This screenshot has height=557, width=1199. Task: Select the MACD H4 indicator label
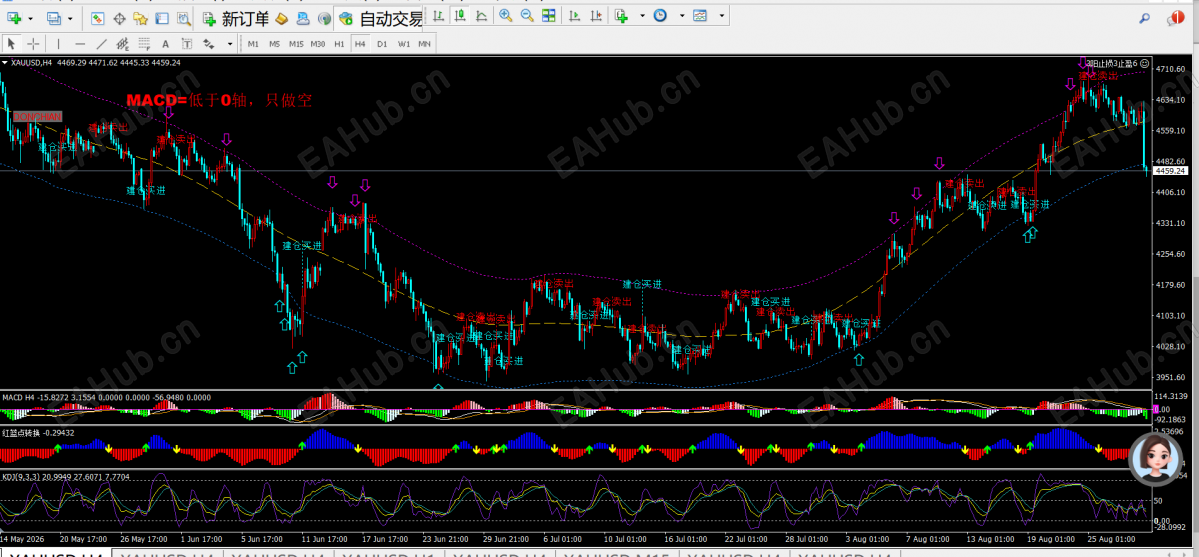pyautogui.click(x=18, y=397)
